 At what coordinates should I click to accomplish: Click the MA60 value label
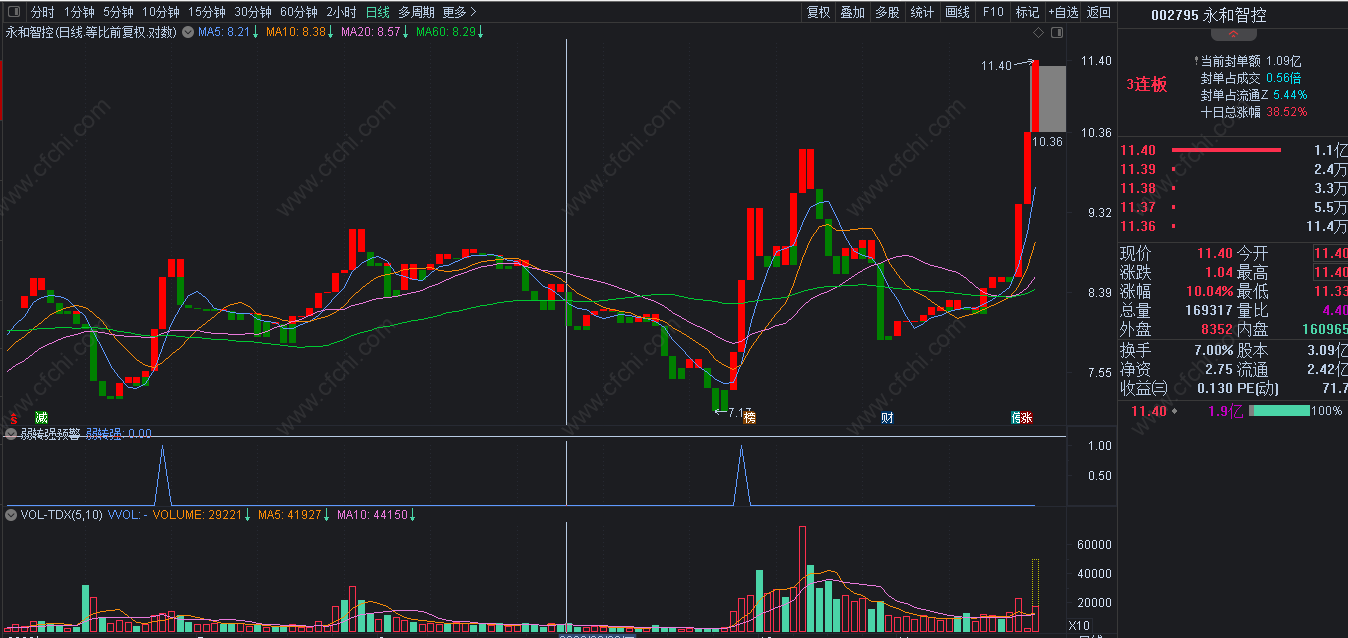(x=450, y=32)
